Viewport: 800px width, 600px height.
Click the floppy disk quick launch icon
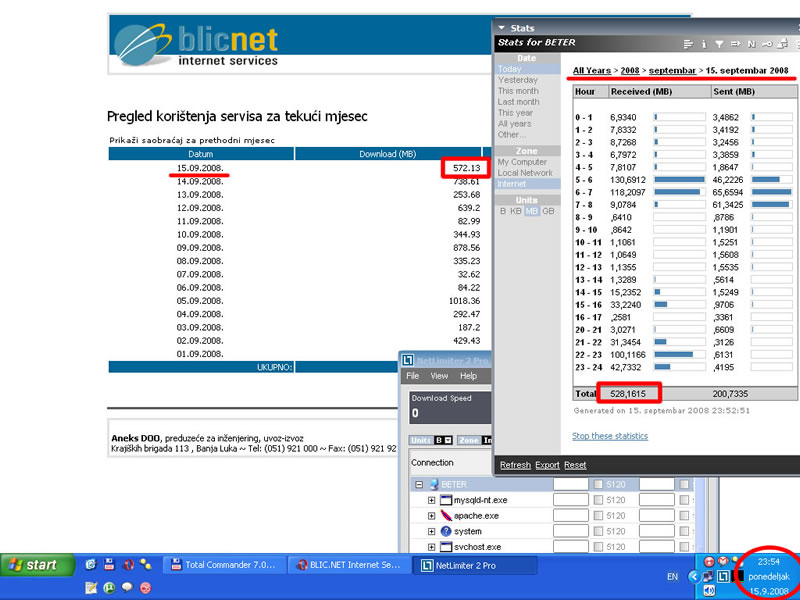click(110, 564)
